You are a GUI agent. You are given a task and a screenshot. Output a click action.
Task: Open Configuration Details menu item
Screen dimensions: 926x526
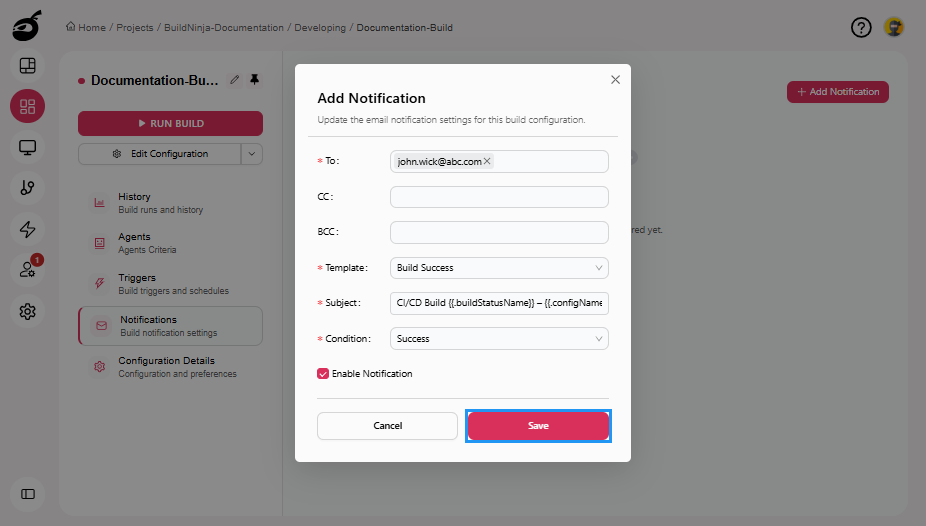tap(170, 367)
